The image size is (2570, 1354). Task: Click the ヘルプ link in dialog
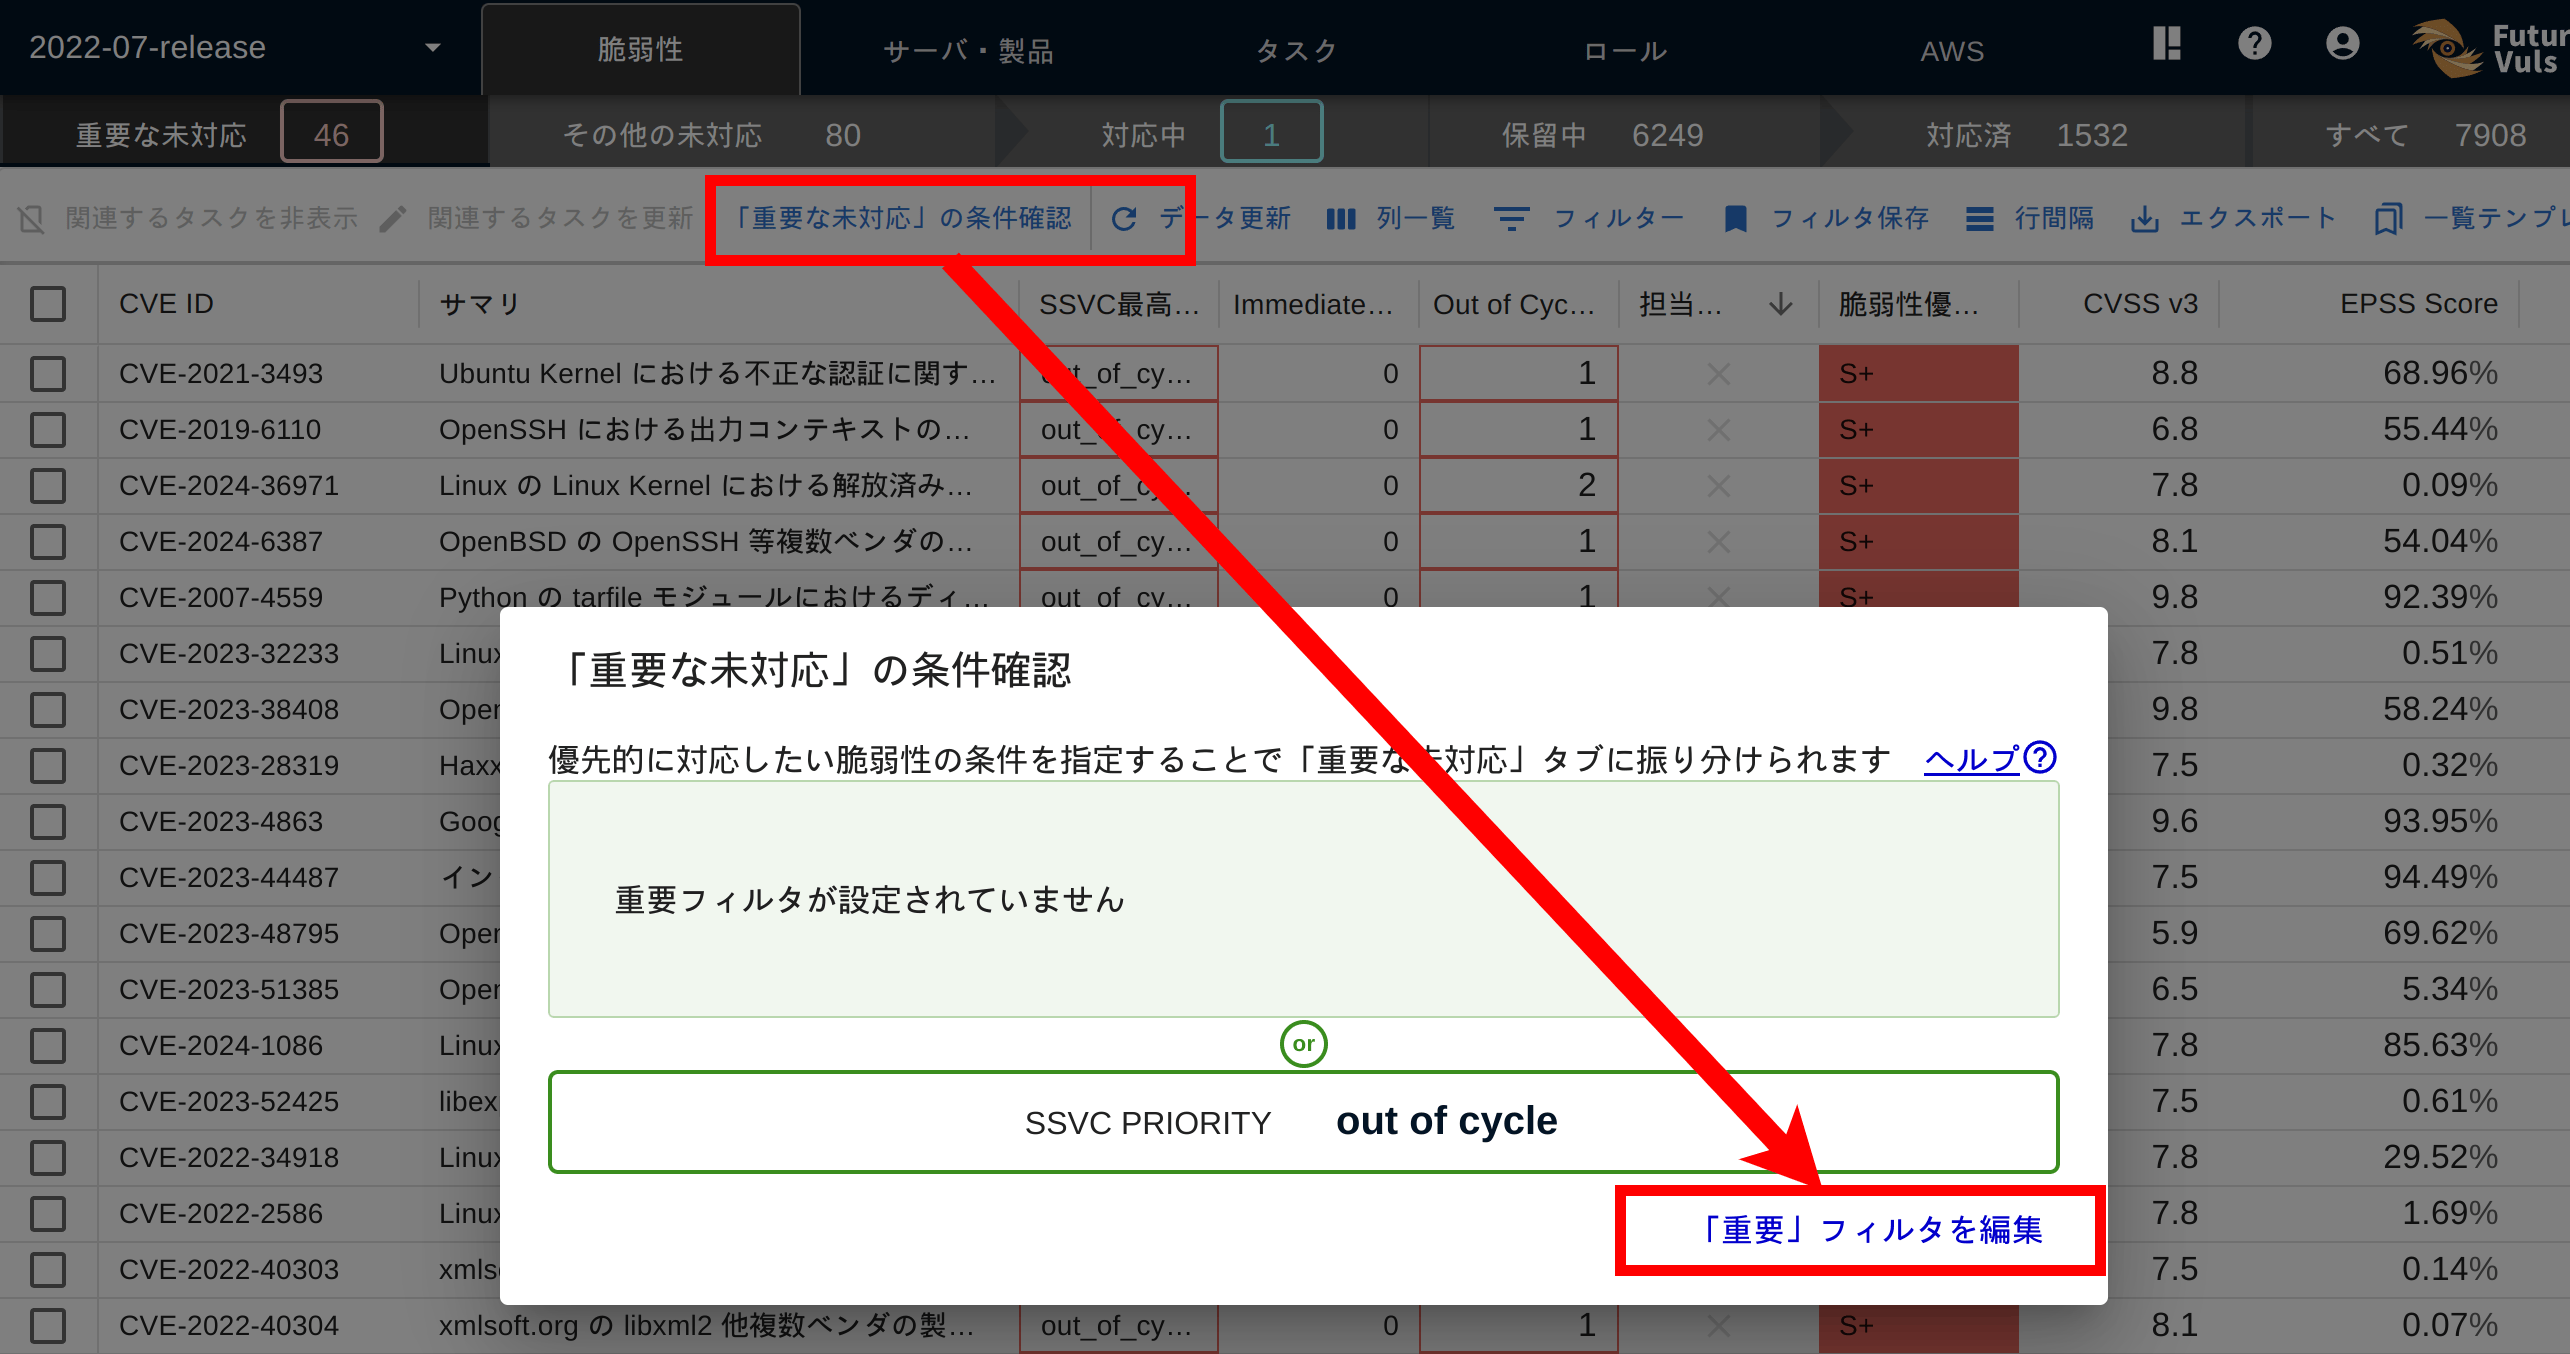[1971, 759]
